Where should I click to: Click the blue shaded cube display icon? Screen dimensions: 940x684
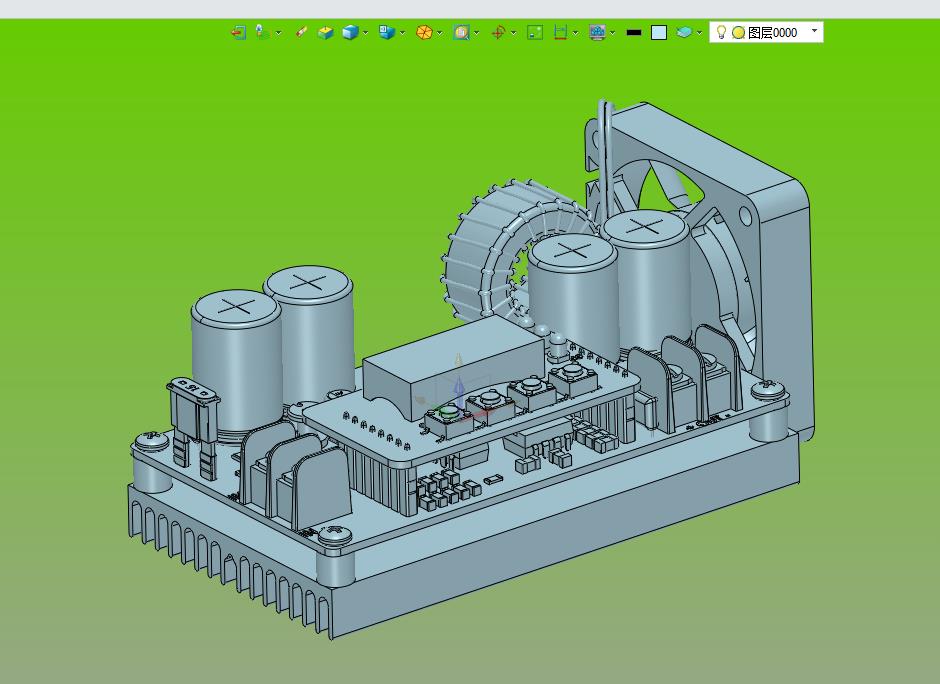[x=350, y=32]
